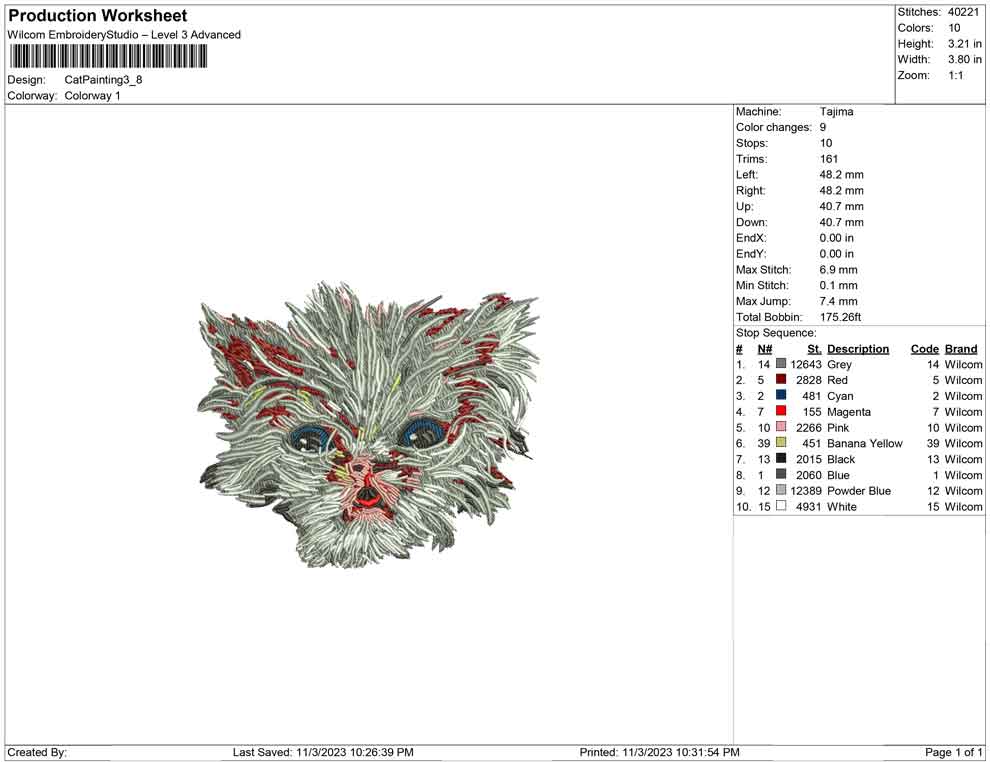990x762 pixels.
Task: Click the N# column header
Action: pos(764,349)
